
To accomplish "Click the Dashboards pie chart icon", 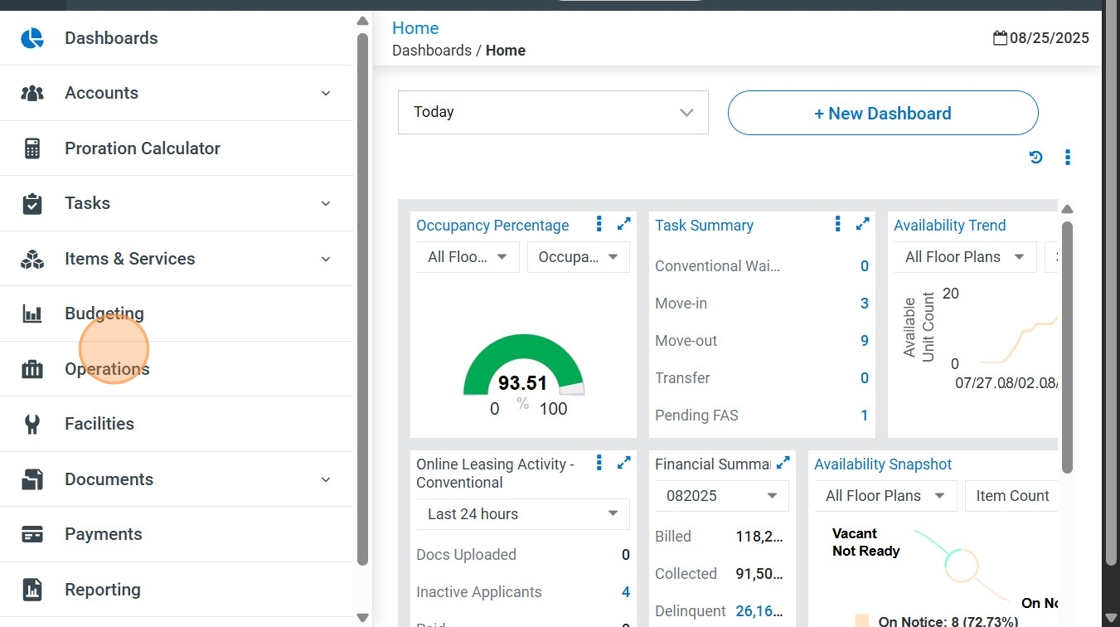I will point(32,38).
